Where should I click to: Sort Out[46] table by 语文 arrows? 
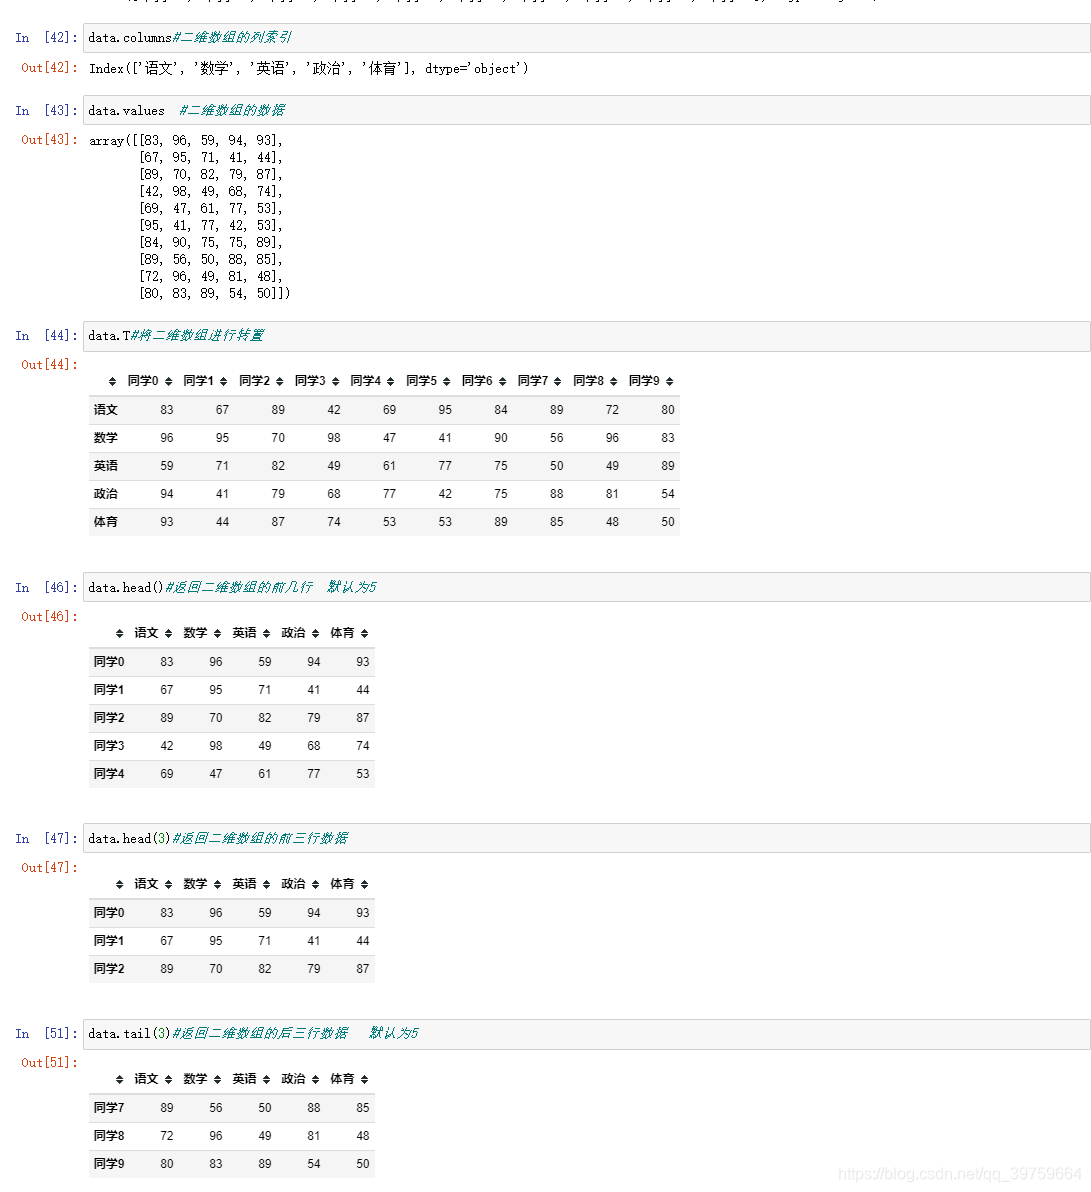pos(168,633)
